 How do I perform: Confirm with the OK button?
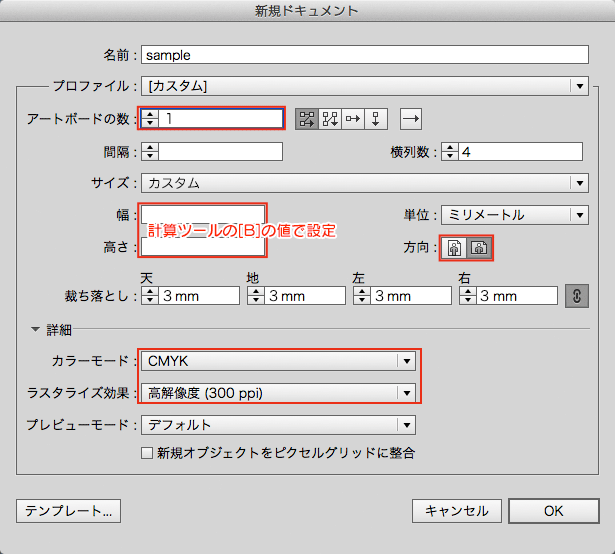tap(553, 511)
